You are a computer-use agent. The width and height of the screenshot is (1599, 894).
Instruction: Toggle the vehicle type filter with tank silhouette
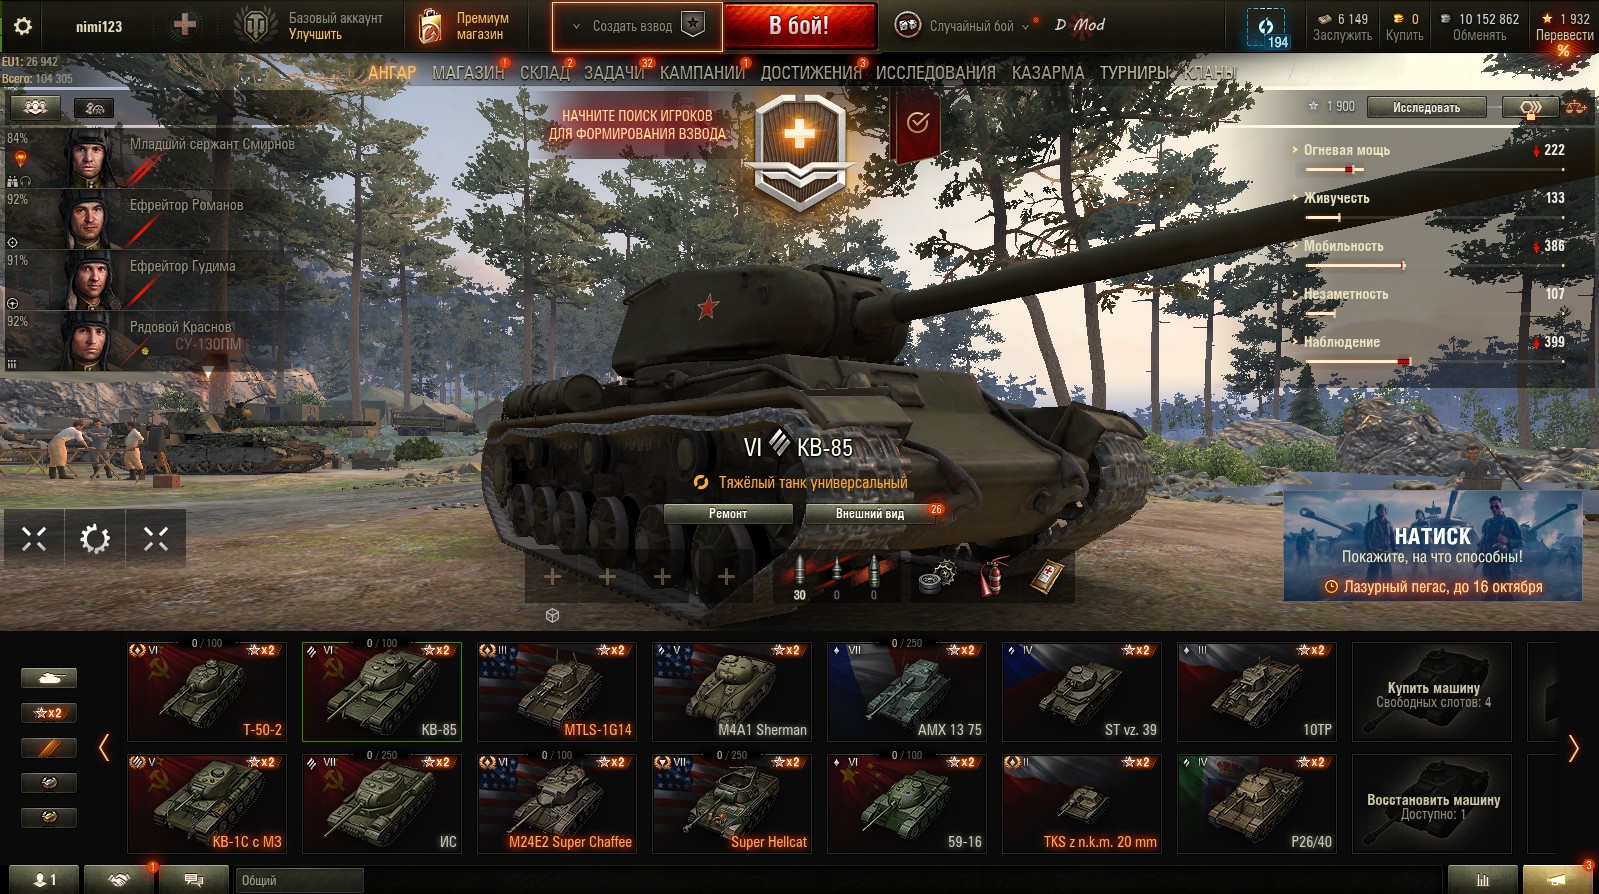click(48, 678)
